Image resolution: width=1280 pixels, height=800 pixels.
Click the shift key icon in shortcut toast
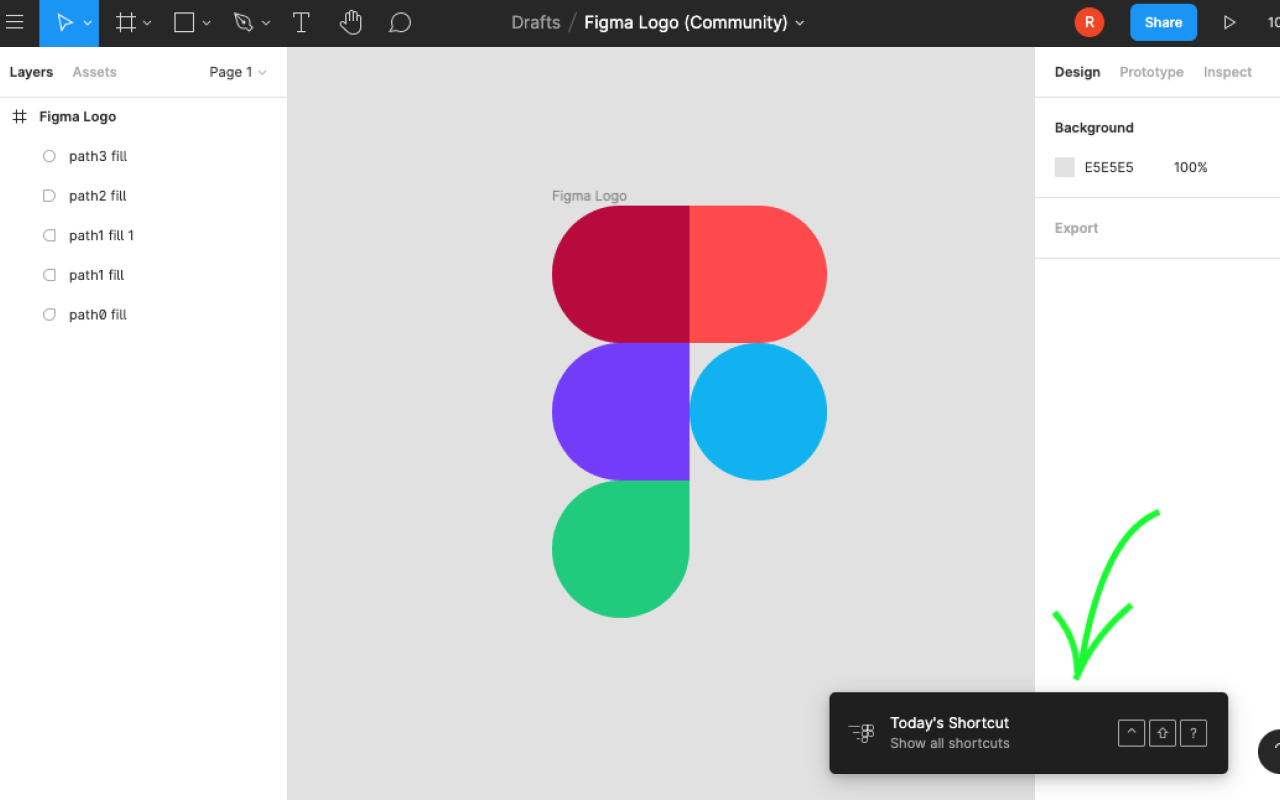click(x=1162, y=733)
